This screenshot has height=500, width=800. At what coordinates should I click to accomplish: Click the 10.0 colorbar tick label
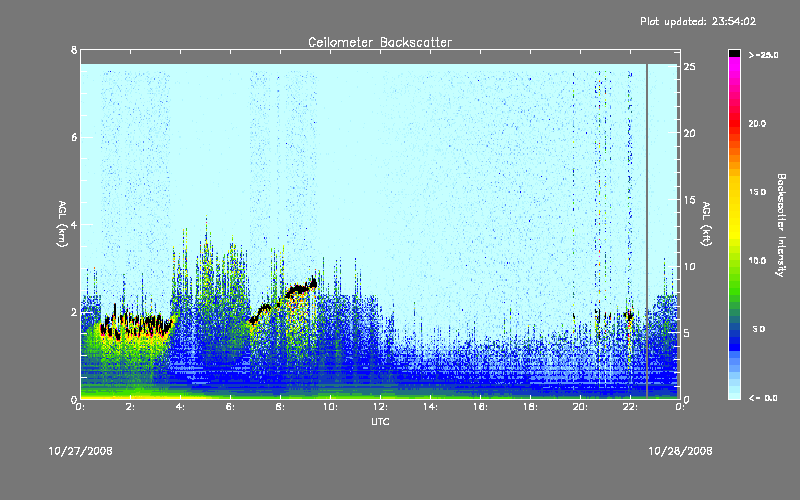point(757,261)
